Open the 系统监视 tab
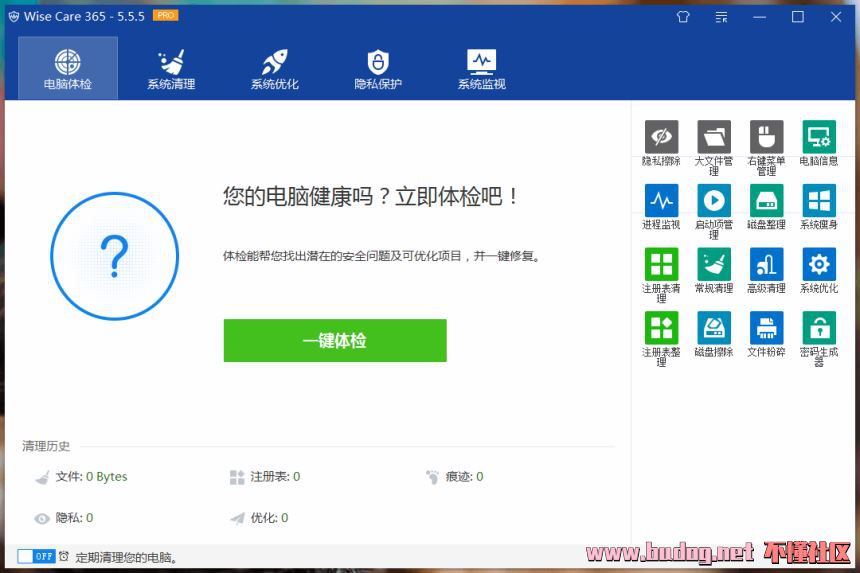This screenshot has height=573, width=860. click(x=481, y=69)
